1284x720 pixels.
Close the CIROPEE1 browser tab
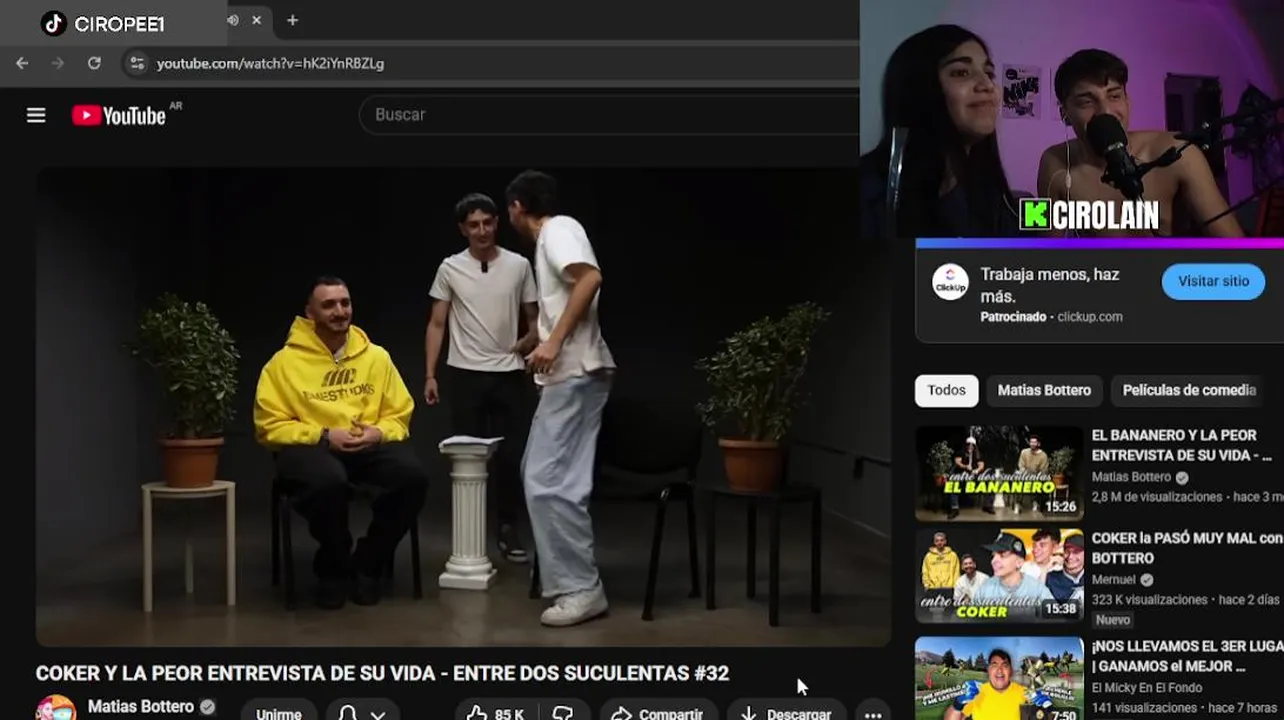point(257,20)
